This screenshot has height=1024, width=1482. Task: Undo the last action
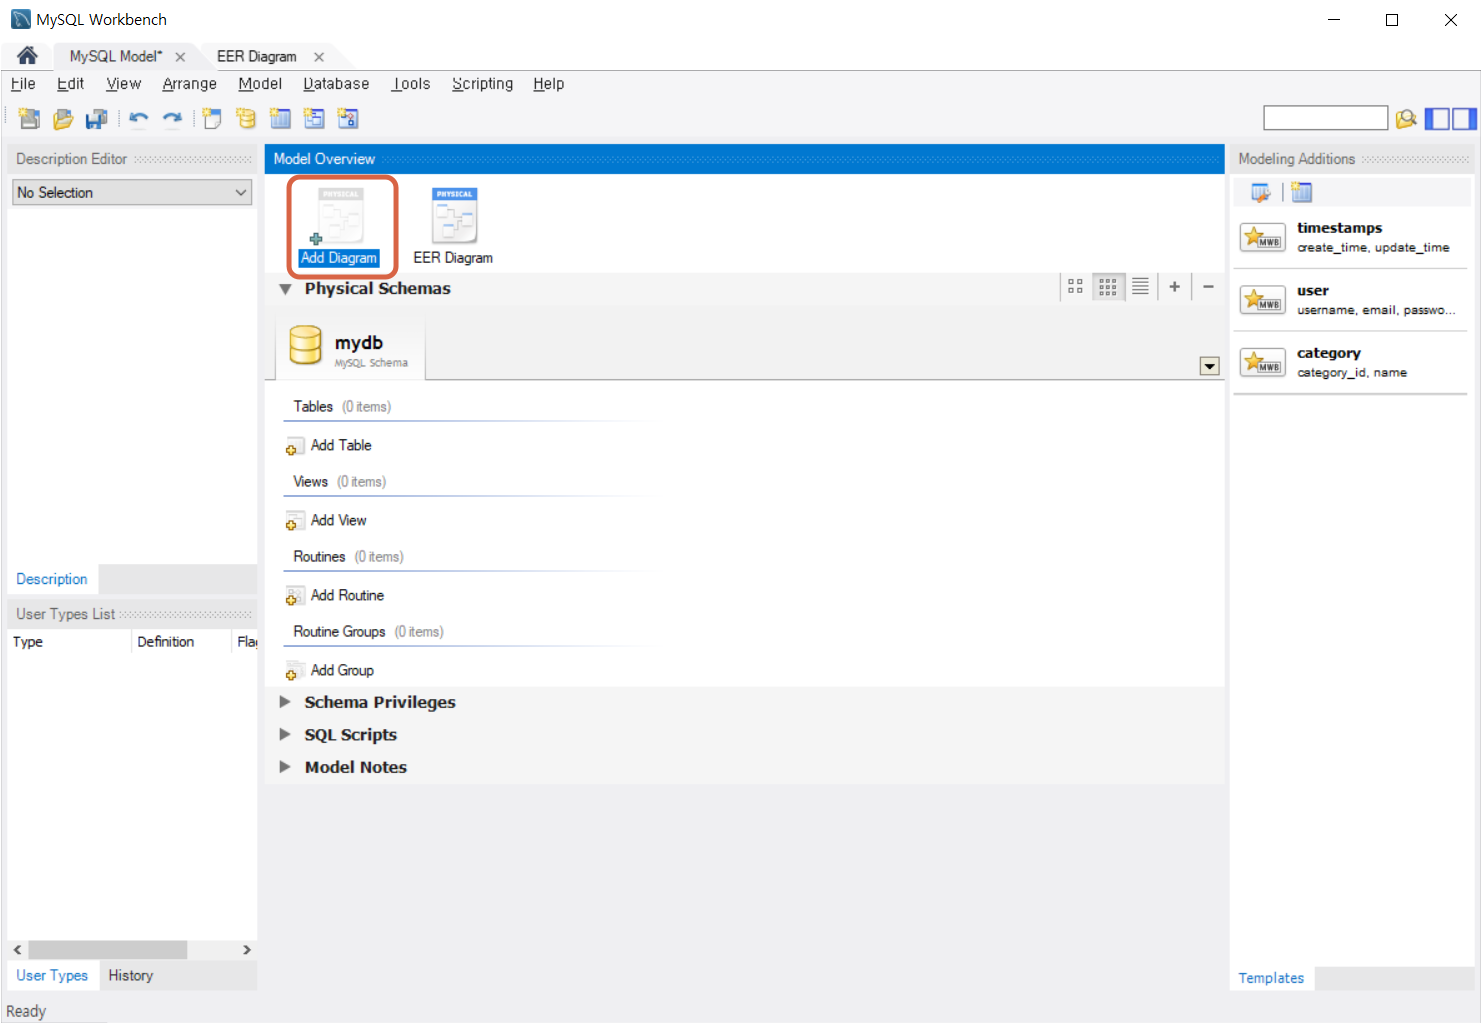pyautogui.click(x=139, y=119)
